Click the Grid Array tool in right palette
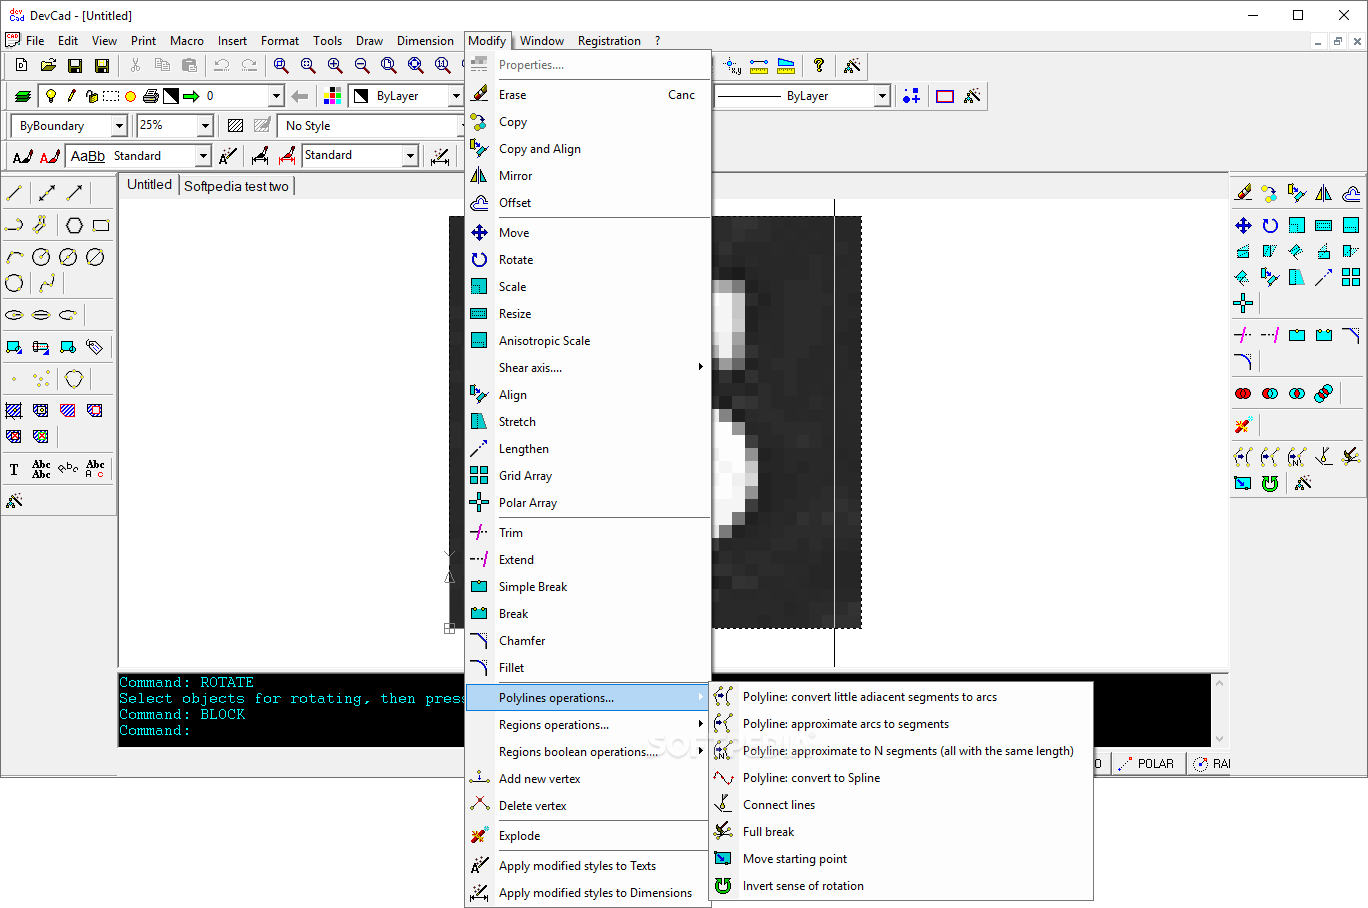This screenshot has height=908, width=1368. (1351, 277)
